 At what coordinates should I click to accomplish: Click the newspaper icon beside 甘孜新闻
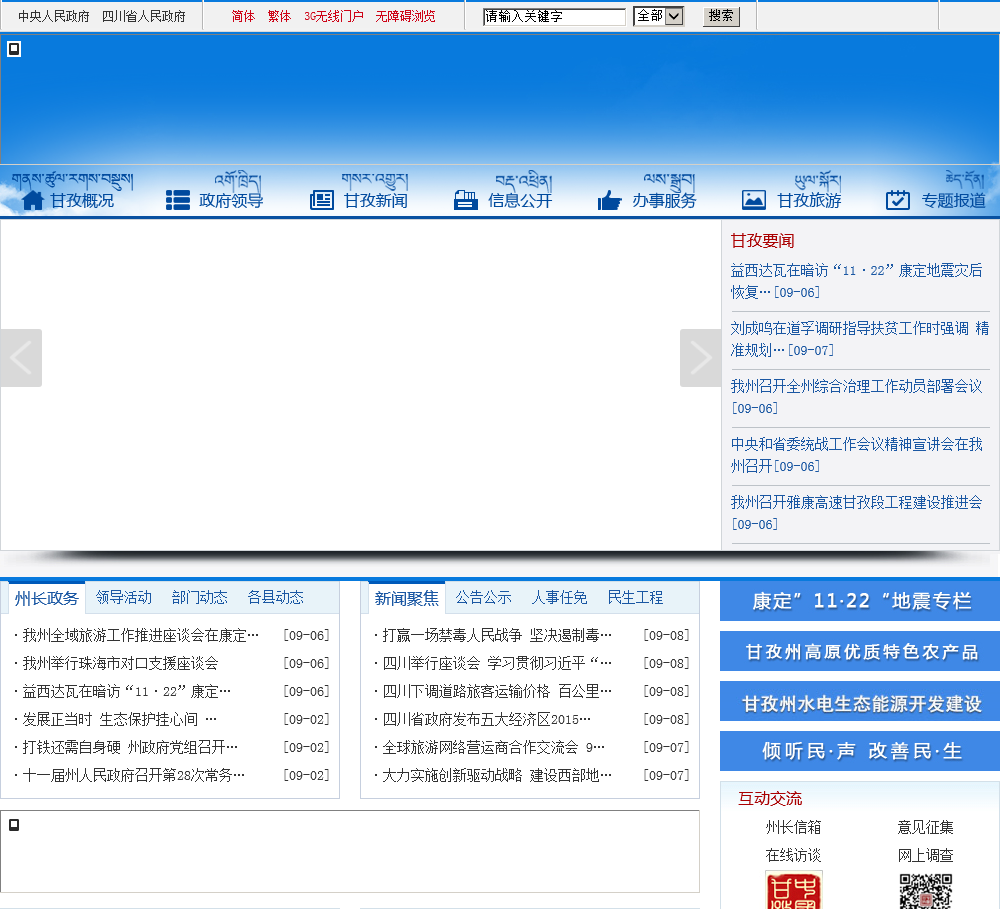[322, 200]
